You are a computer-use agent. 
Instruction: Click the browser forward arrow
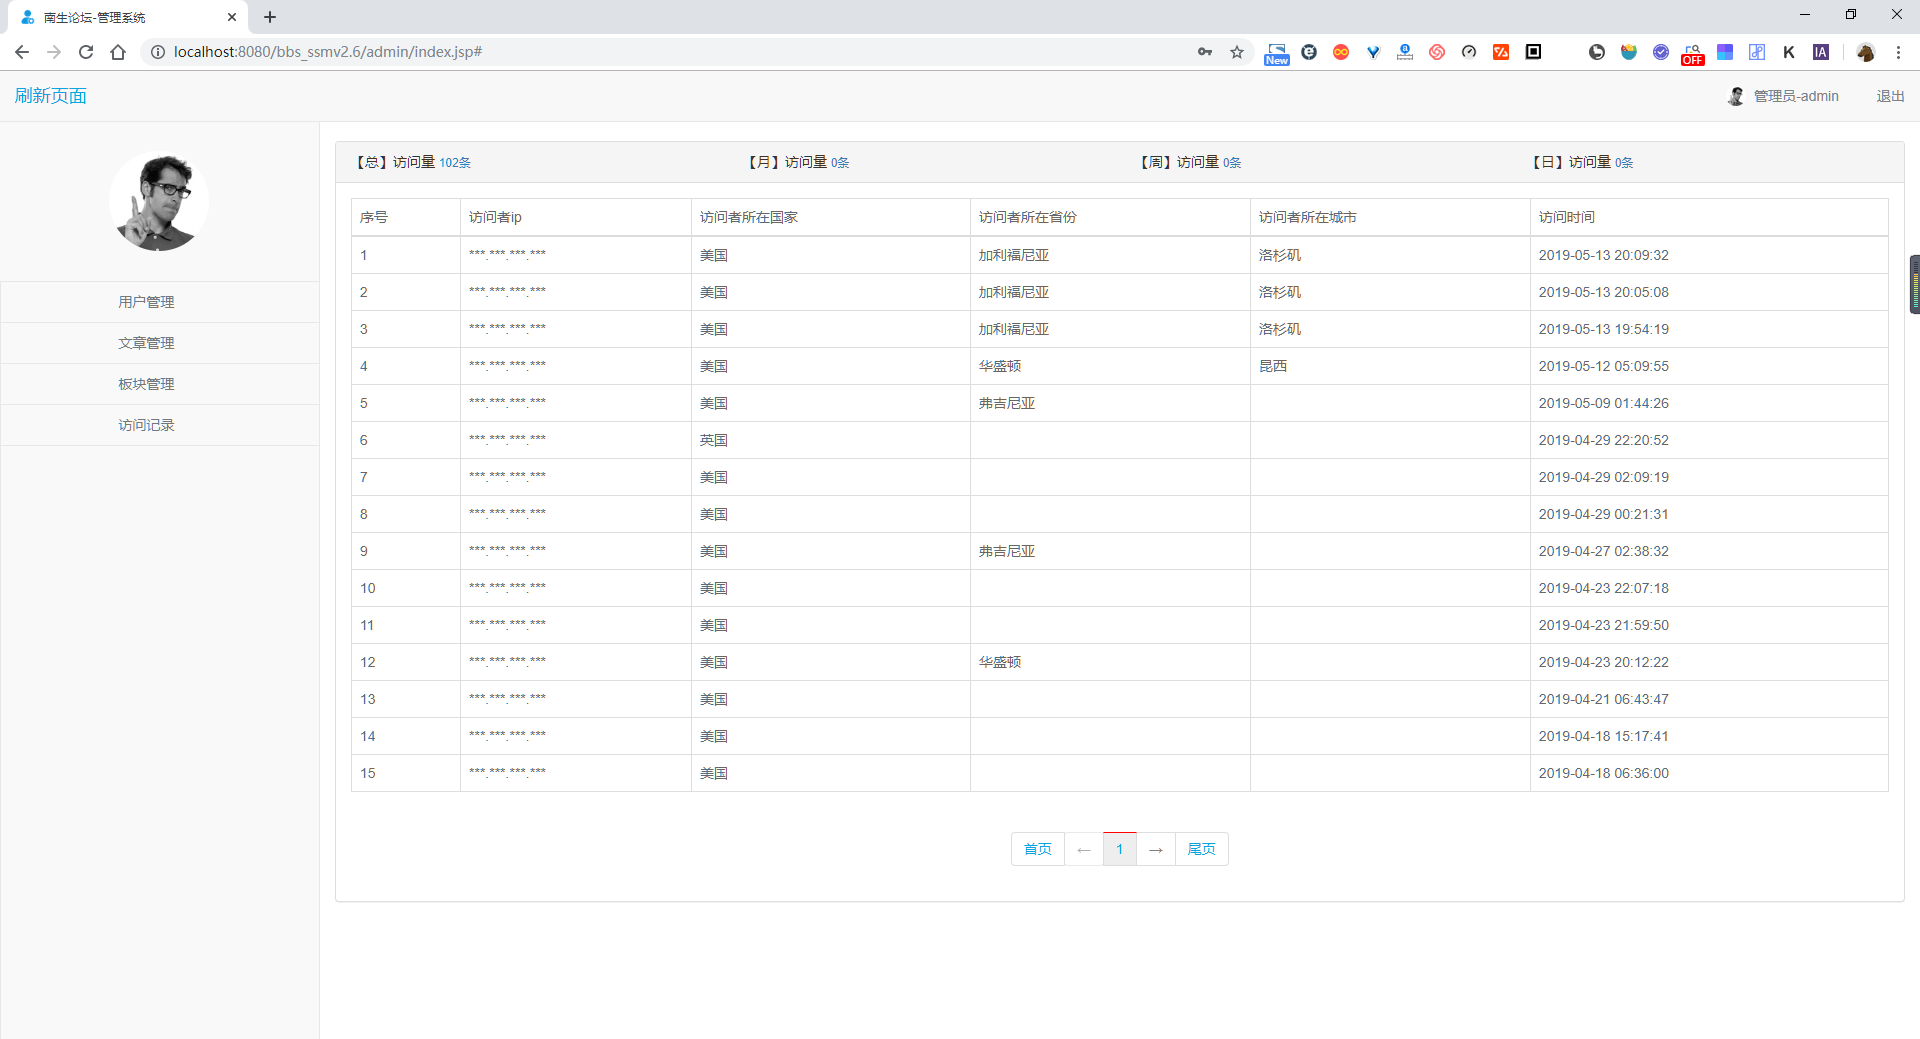54,52
